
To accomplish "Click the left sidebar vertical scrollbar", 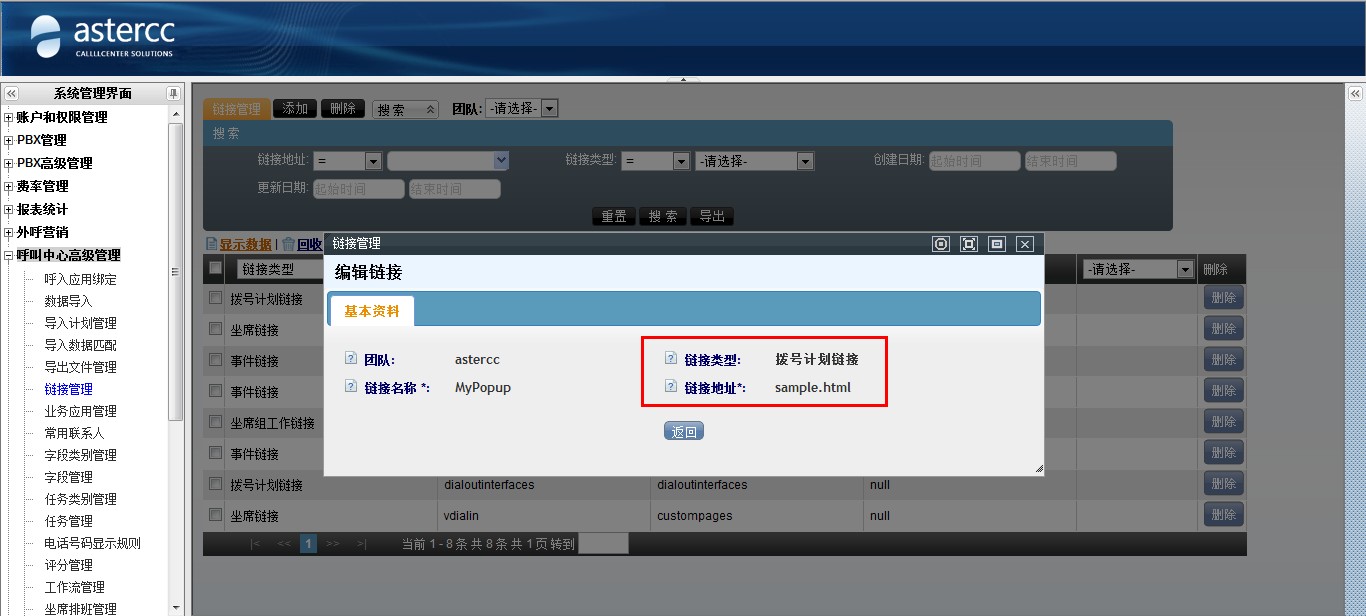I will point(176,270).
